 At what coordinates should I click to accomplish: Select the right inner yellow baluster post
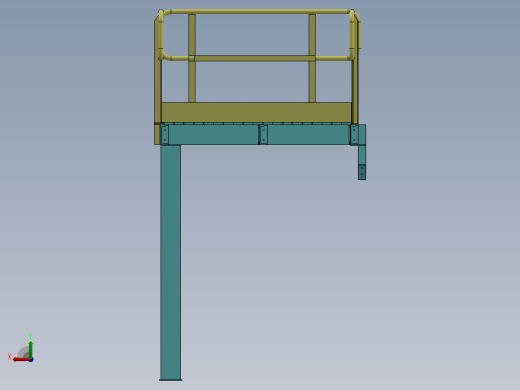(x=312, y=58)
